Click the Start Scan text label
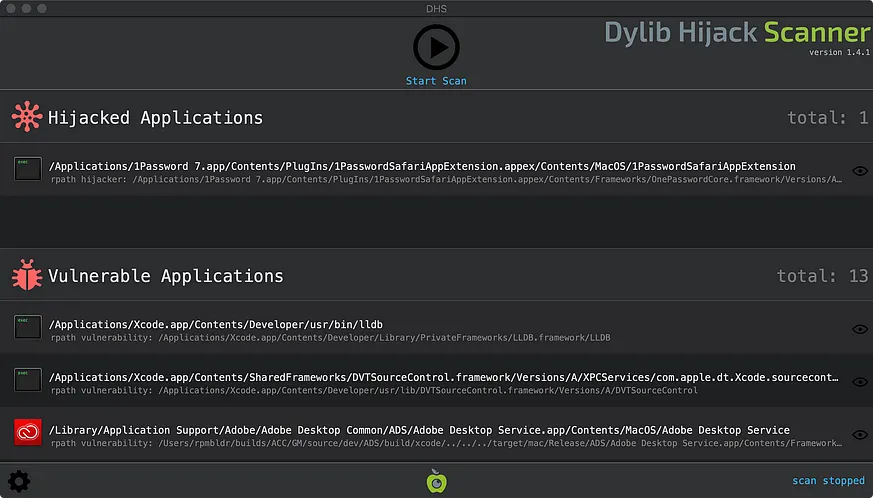This screenshot has width=873, height=498. coord(436,81)
